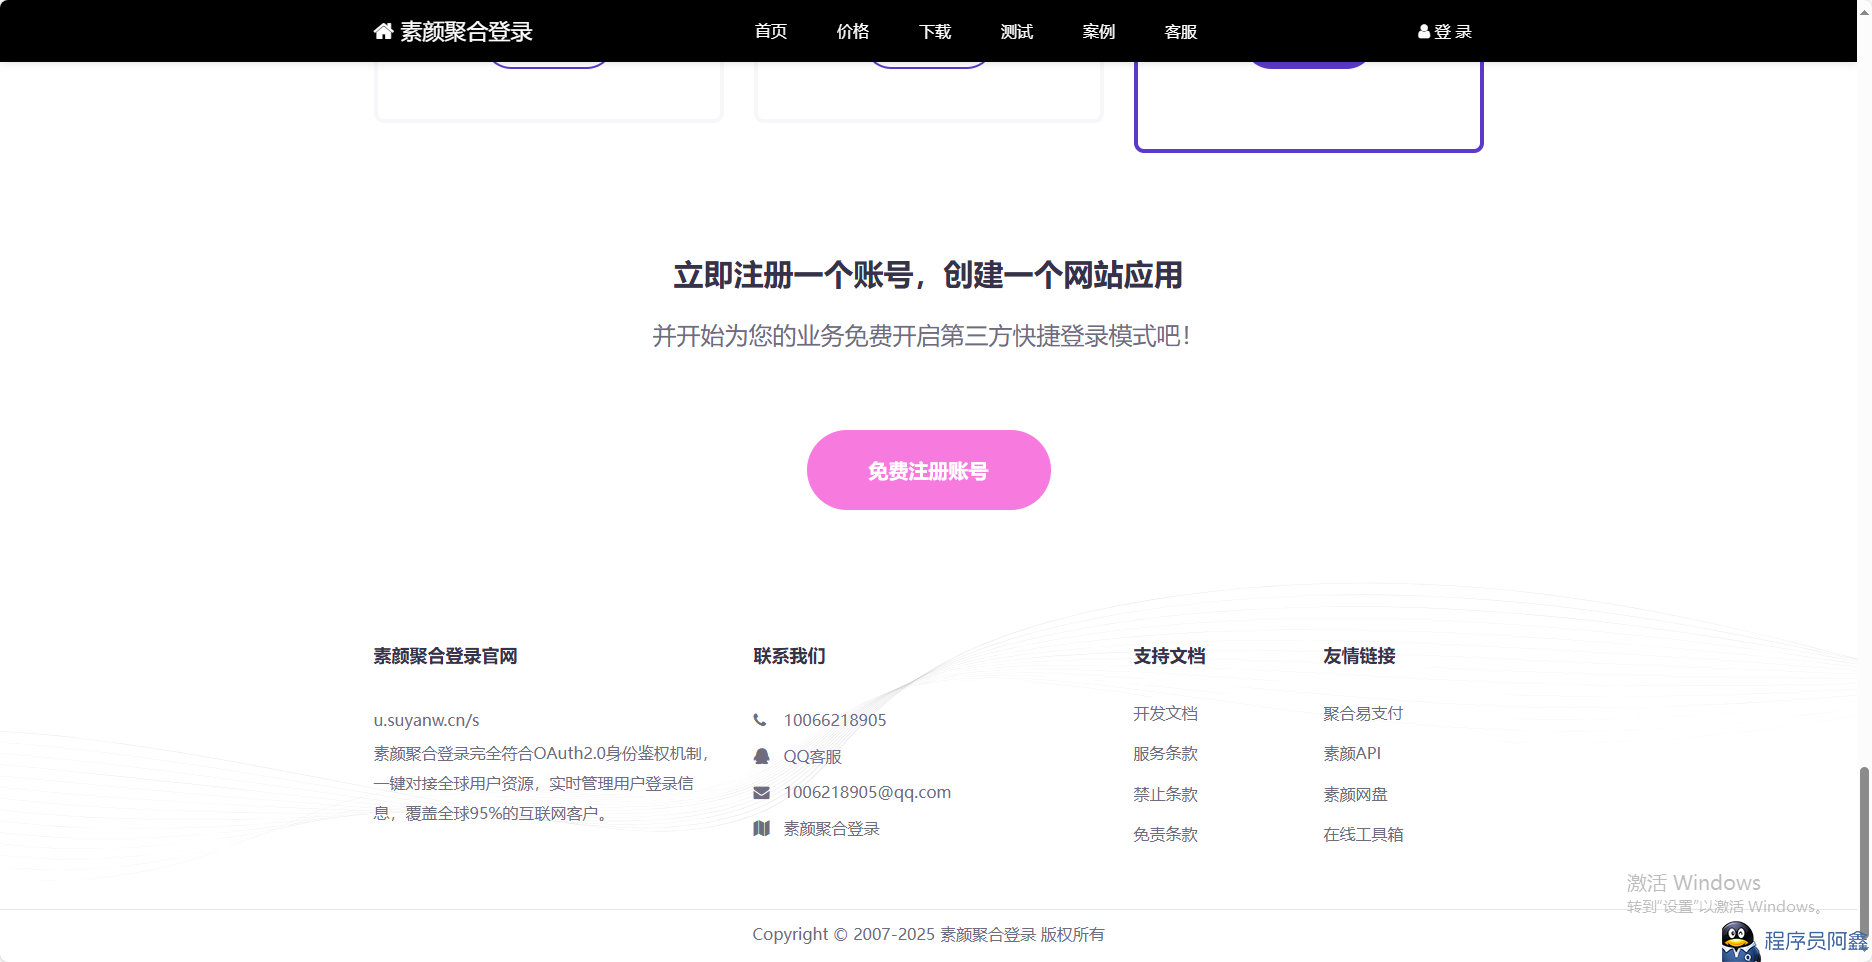Click the email 1006218905@qq.com
The image size is (1872, 962).
point(867,792)
